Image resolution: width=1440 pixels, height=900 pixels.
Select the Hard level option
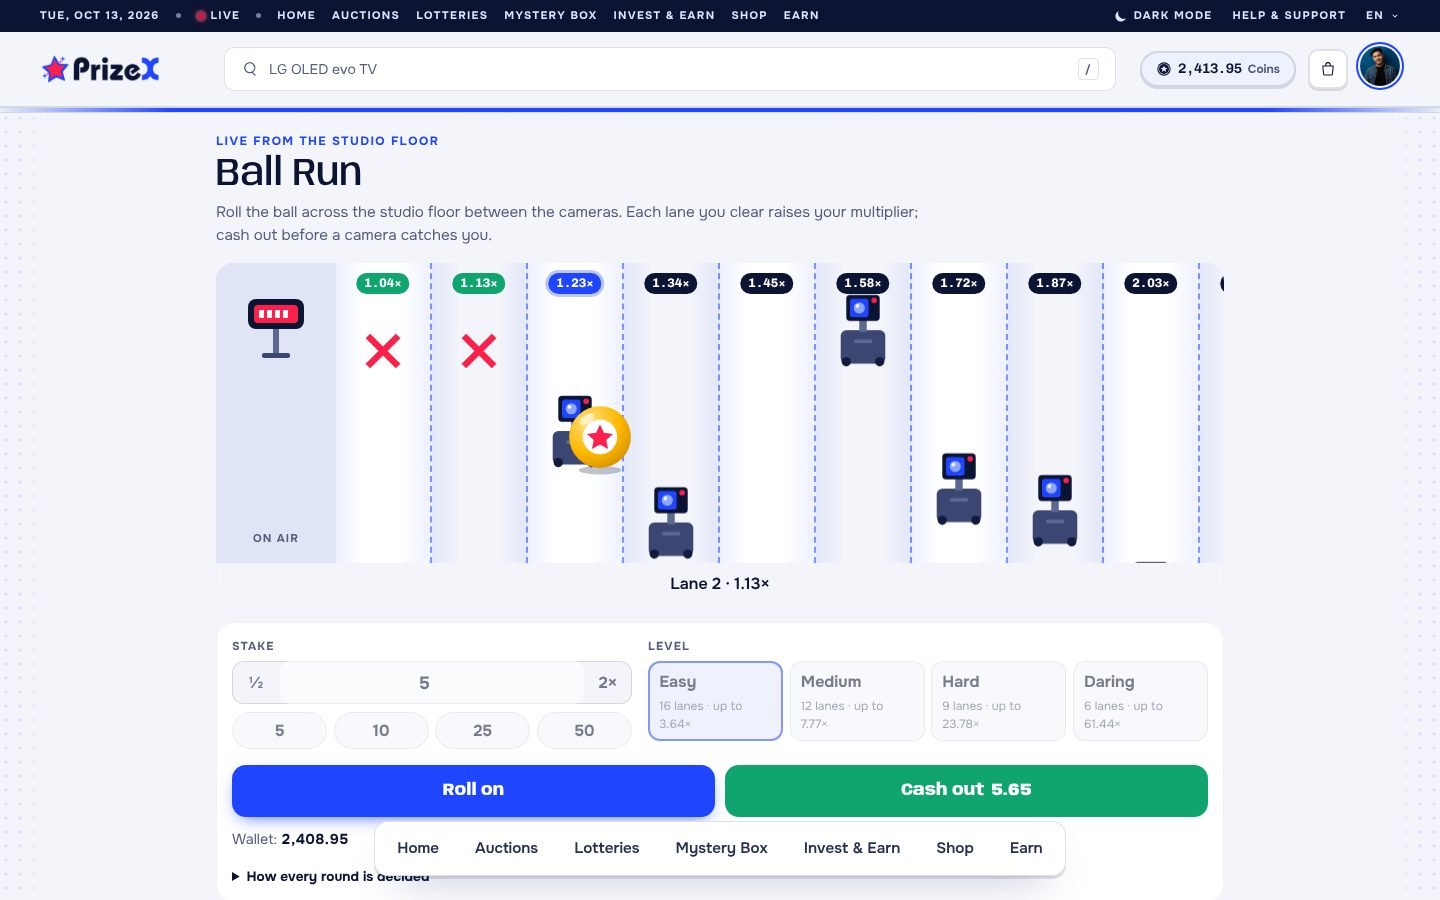coord(998,701)
